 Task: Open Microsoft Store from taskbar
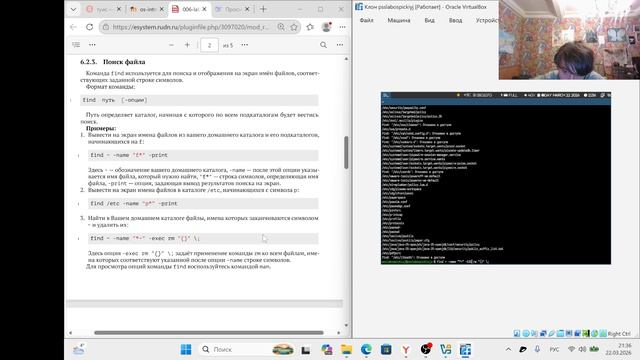pyautogui.click(x=386, y=349)
